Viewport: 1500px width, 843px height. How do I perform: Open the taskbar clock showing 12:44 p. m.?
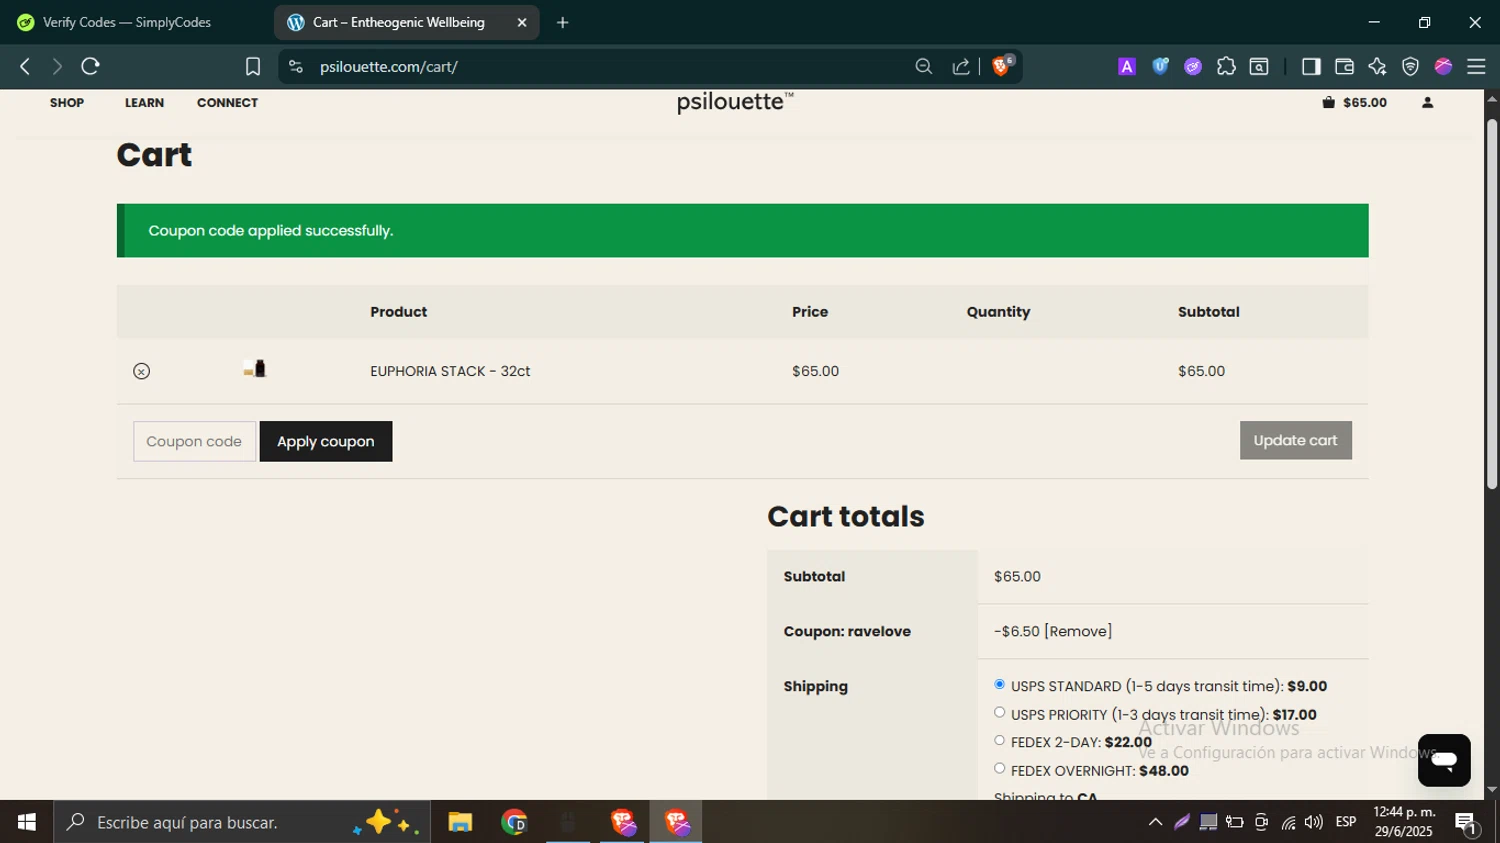pyautogui.click(x=1404, y=822)
